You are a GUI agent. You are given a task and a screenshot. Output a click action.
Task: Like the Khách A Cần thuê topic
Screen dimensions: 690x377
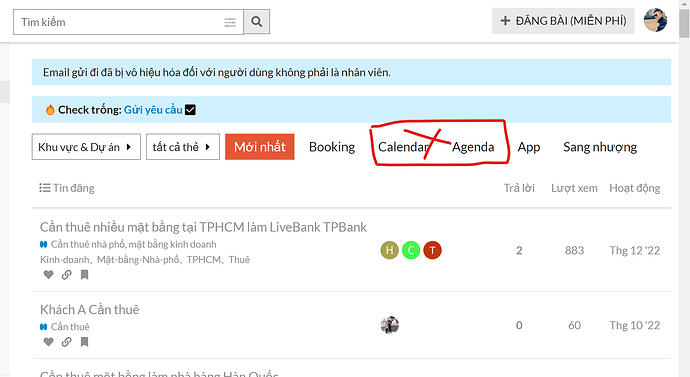tap(48, 342)
